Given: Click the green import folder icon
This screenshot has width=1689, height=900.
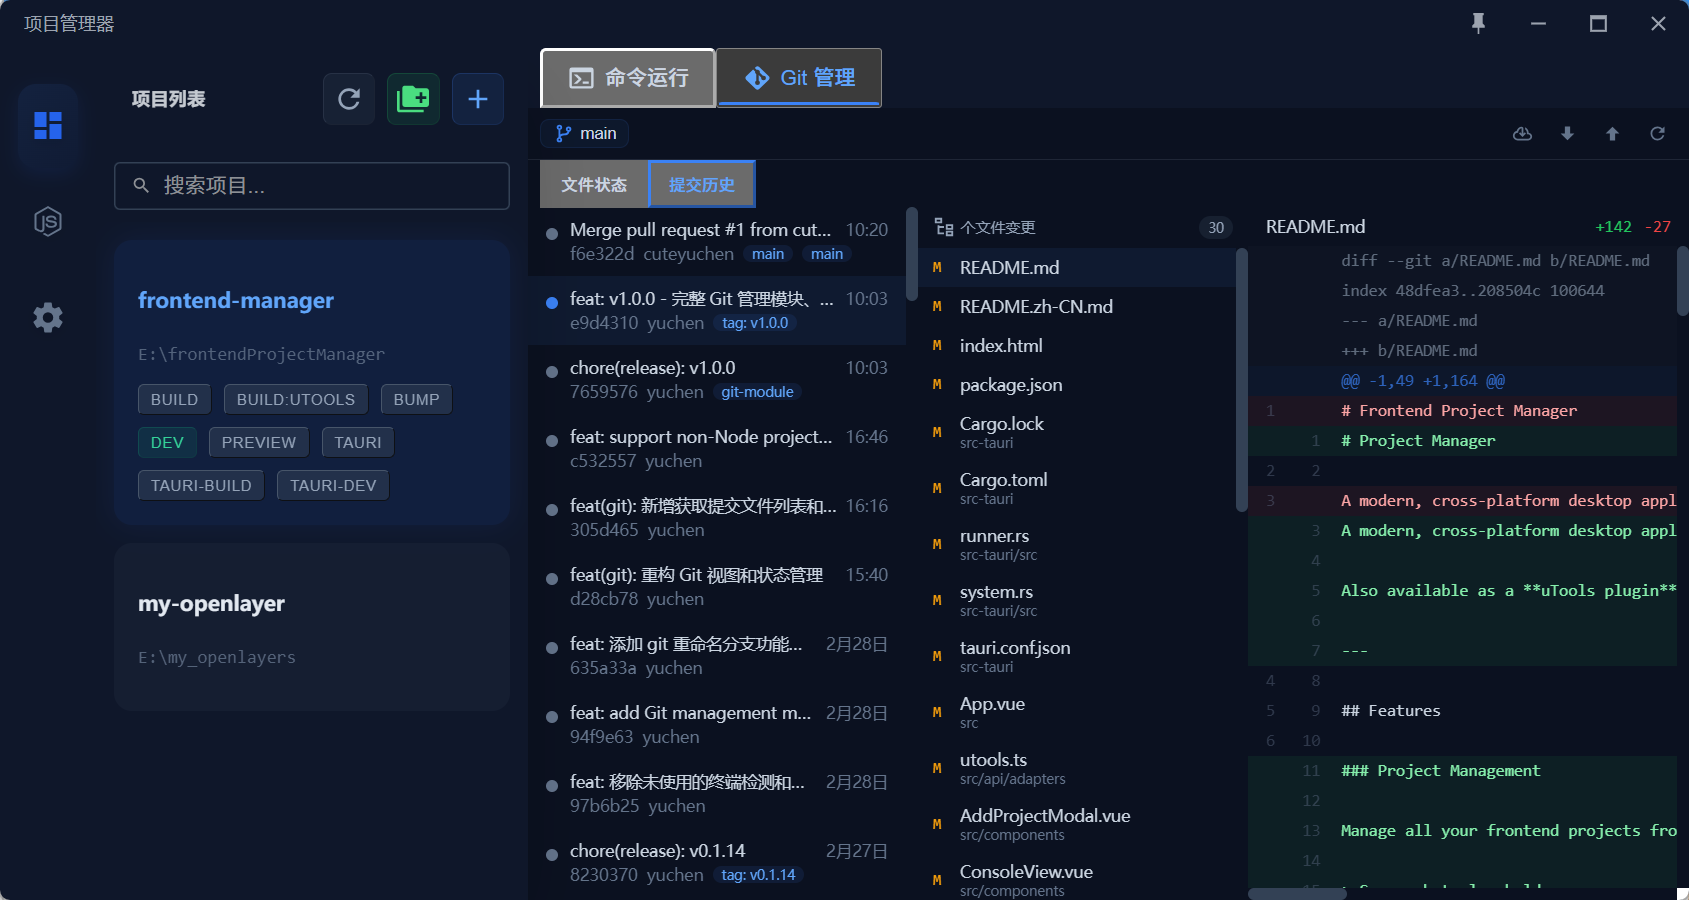Looking at the screenshot, I should pyautogui.click(x=413, y=99).
